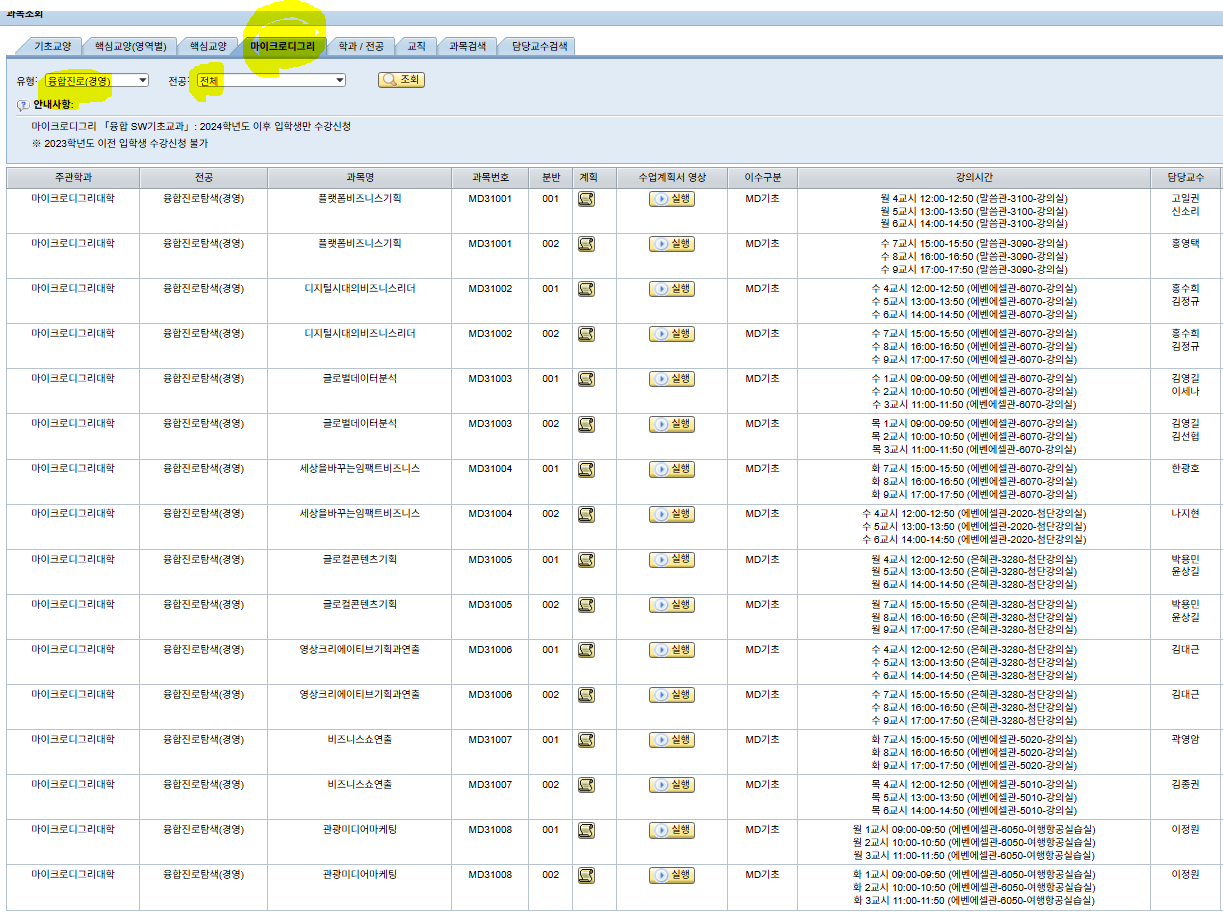The image size is (1223, 912).
Task: Open plan icon for 글로컬콘텐츠기획 section 001
Action: click(587, 560)
